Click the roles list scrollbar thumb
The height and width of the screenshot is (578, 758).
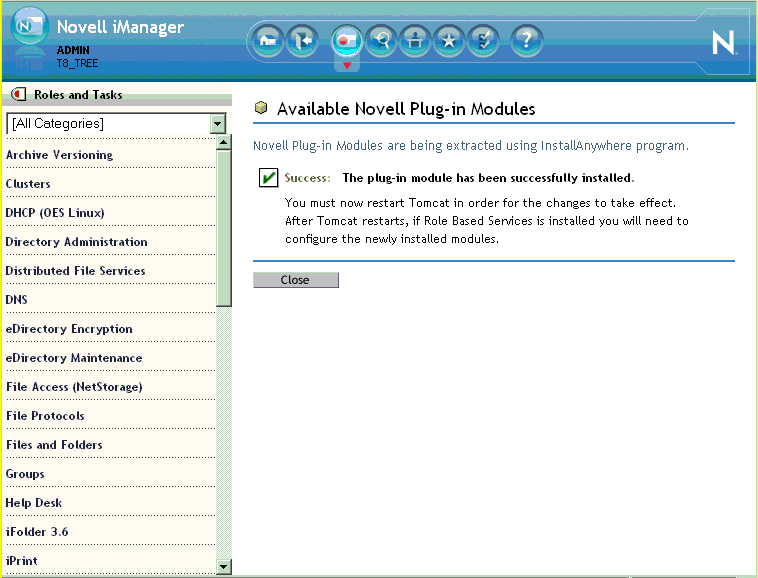pos(224,228)
